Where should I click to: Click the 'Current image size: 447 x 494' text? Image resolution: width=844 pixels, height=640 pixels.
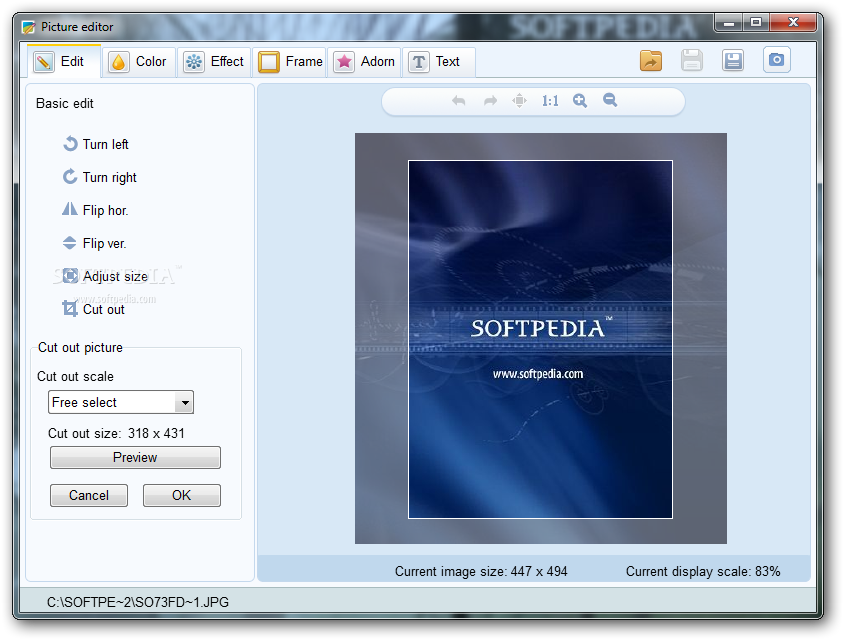tap(481, 571)
